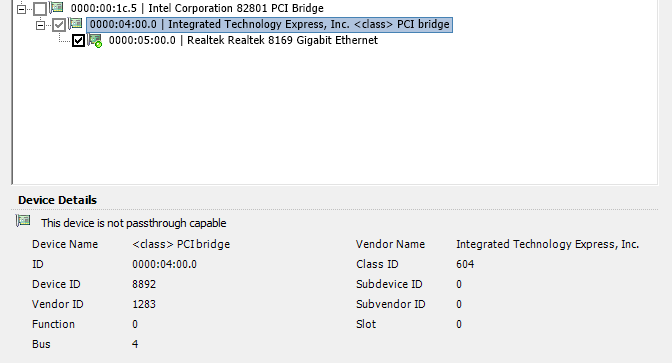The height and width of the screenshot is (363, 672).
Task: Click the Integrated Technology Express bridge device icon
Action: [x=75, y=23]
